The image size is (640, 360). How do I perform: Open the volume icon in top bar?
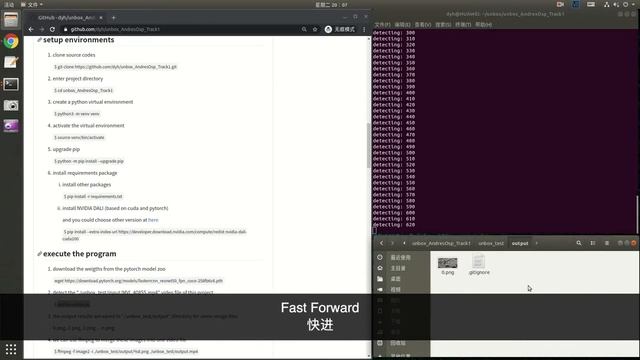[x=616, y=4]
